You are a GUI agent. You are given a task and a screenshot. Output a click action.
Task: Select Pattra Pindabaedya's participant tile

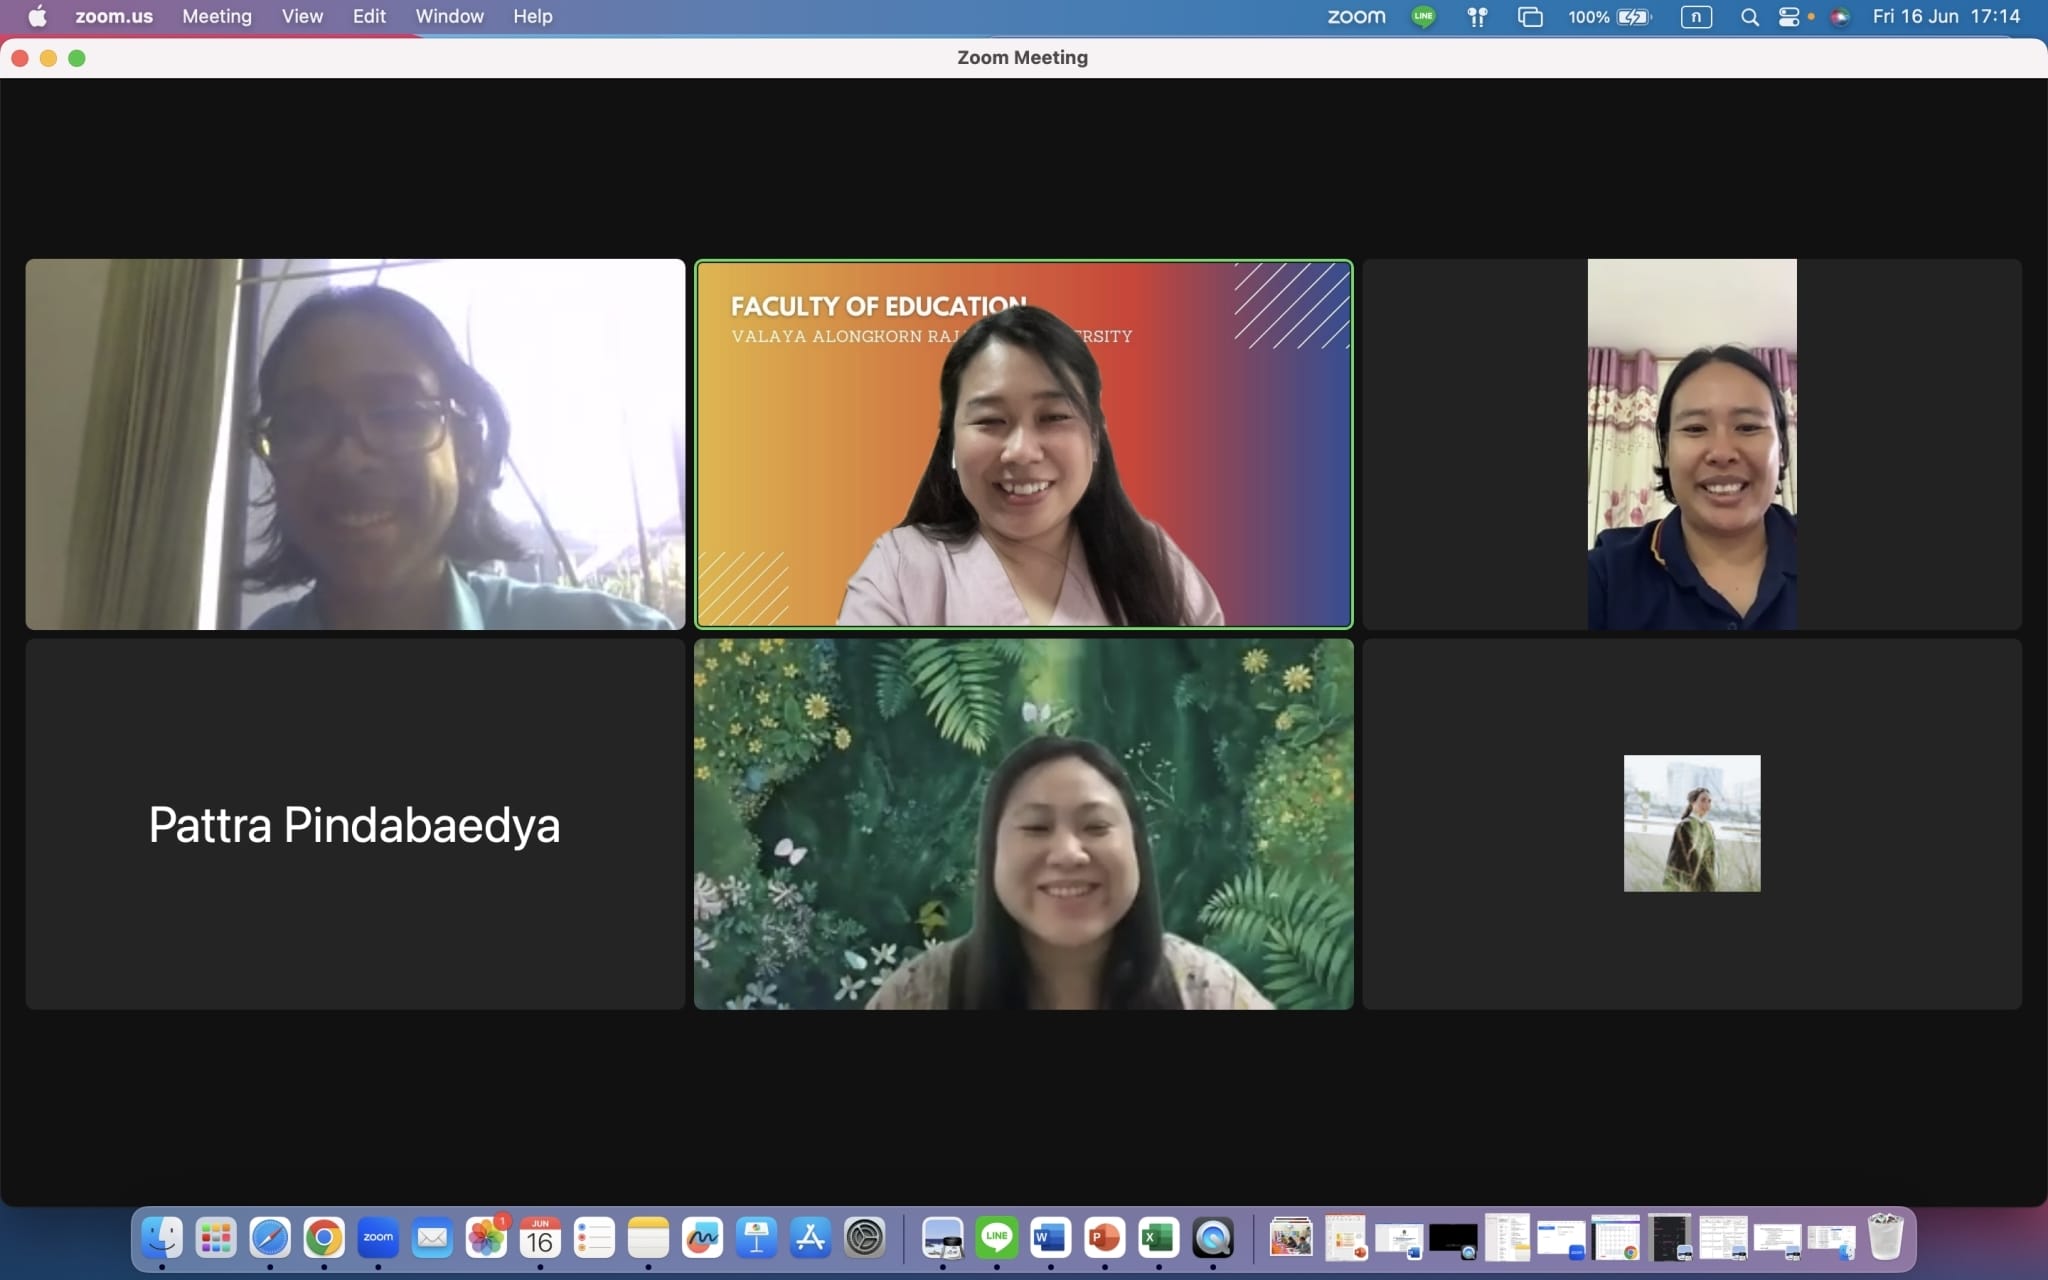[355, 824]
